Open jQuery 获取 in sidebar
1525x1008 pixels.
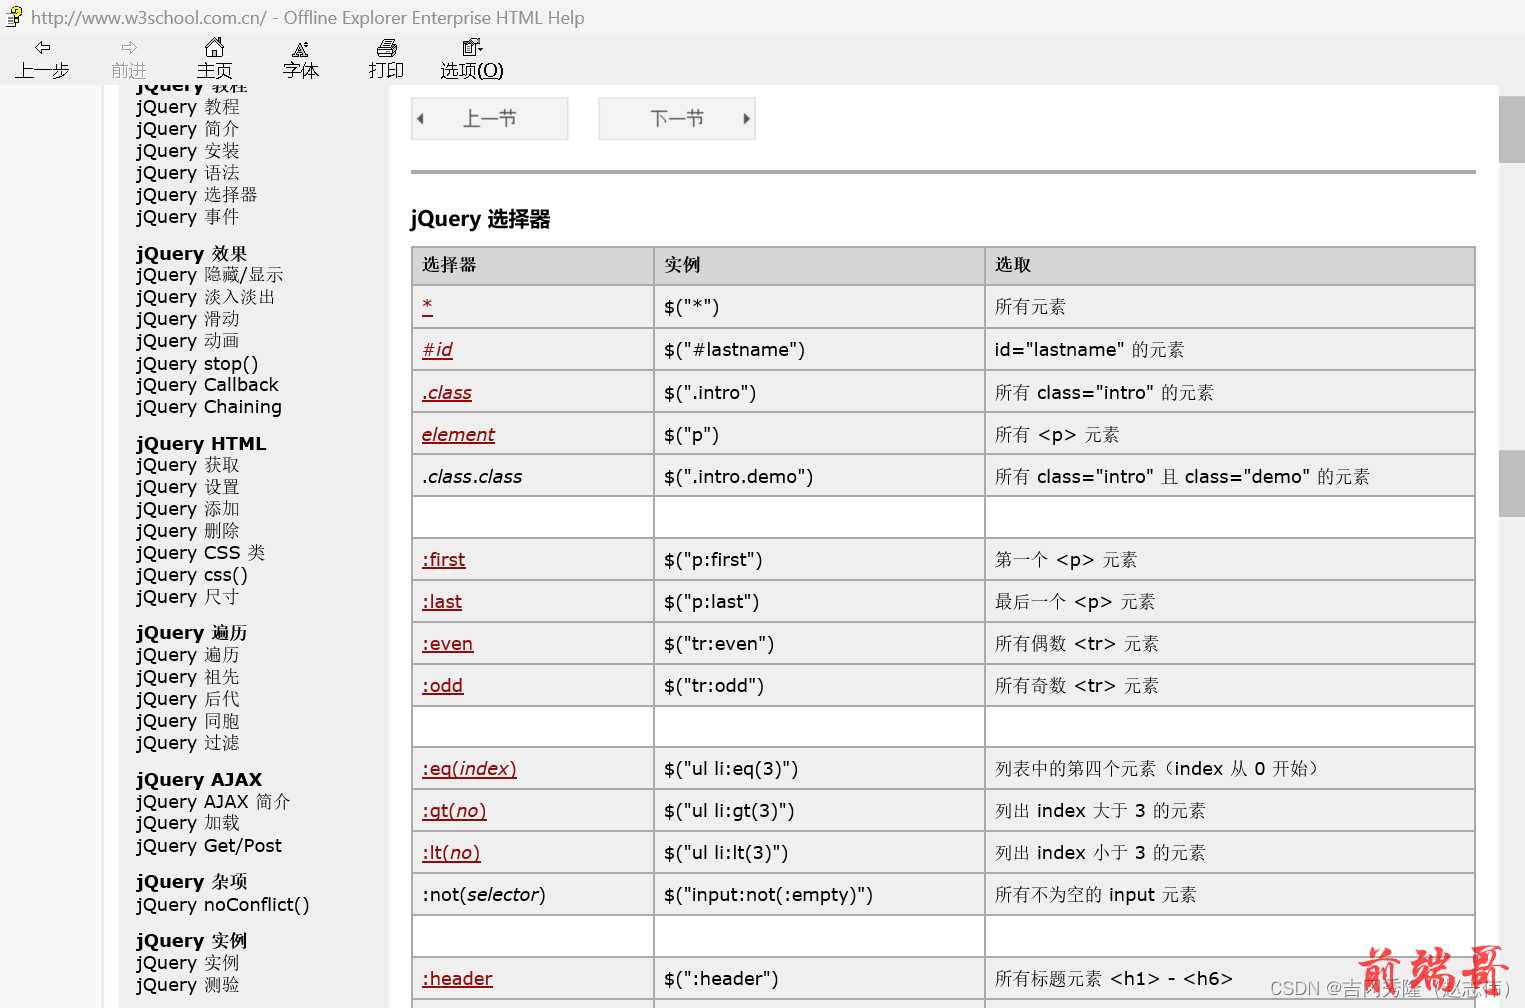(188, 465)
